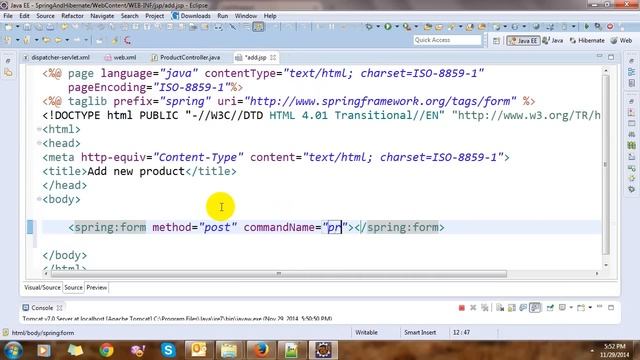
Task: Switch to dispatcher-servlet.xml tab
Action: coord(56,58)
